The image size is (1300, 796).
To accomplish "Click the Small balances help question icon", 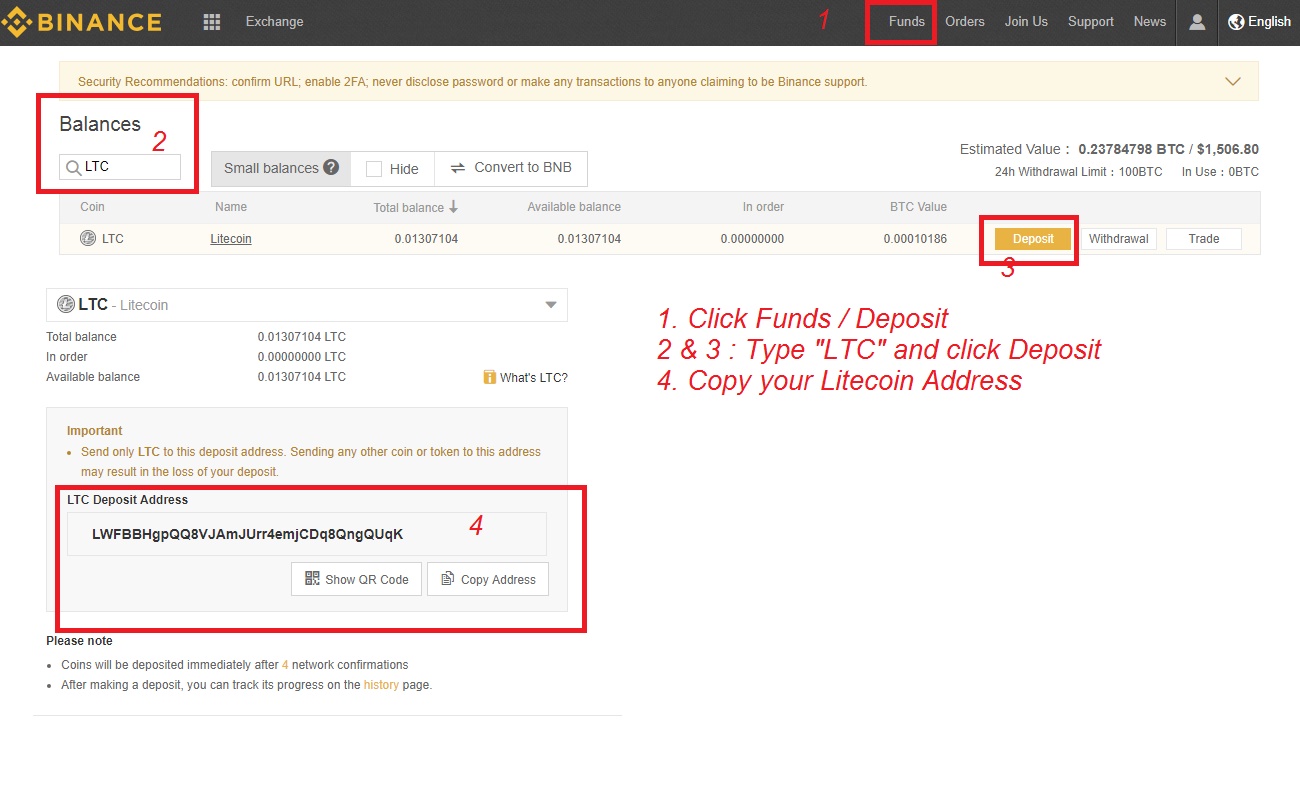I will point(331,168).
